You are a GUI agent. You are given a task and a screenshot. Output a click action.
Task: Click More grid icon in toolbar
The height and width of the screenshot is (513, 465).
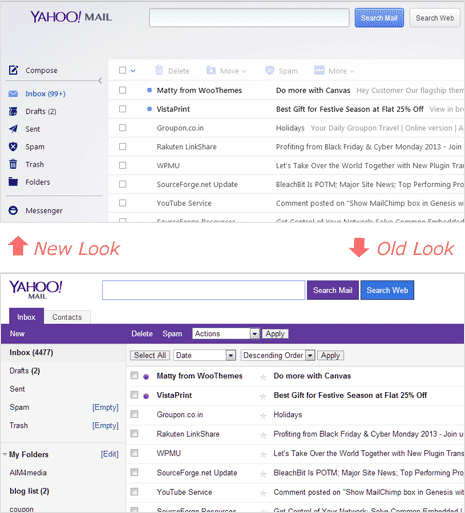click(319, 70)
